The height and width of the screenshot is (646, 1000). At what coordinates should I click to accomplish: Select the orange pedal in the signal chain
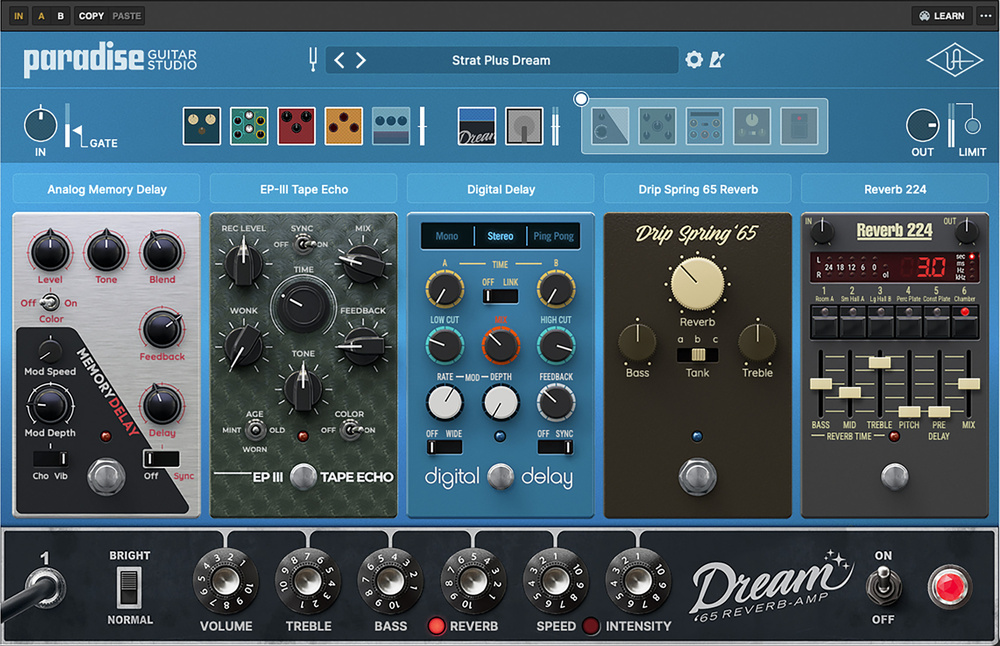click(344, 127)
